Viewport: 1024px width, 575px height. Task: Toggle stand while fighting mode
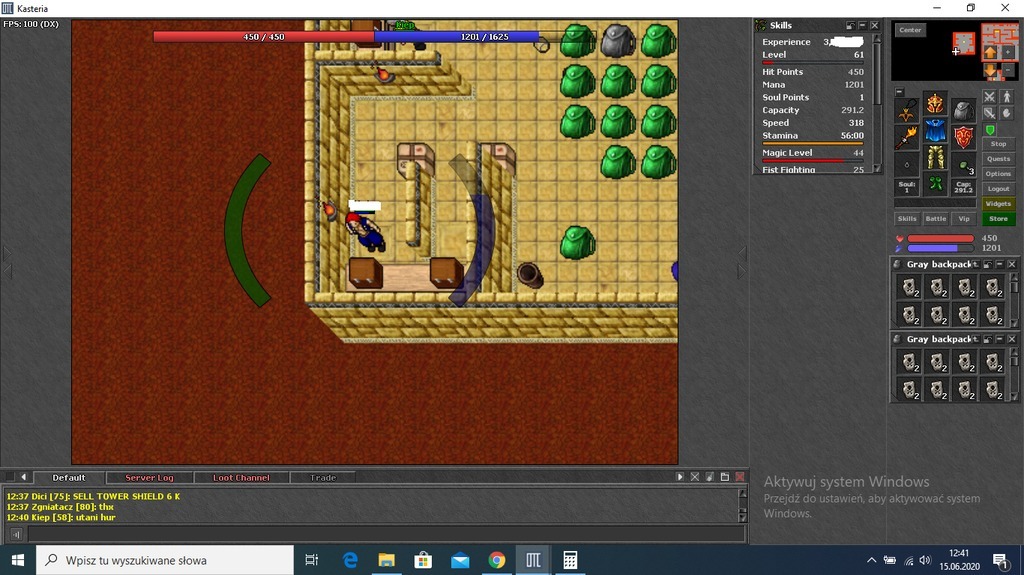(x=1006, y=97)
